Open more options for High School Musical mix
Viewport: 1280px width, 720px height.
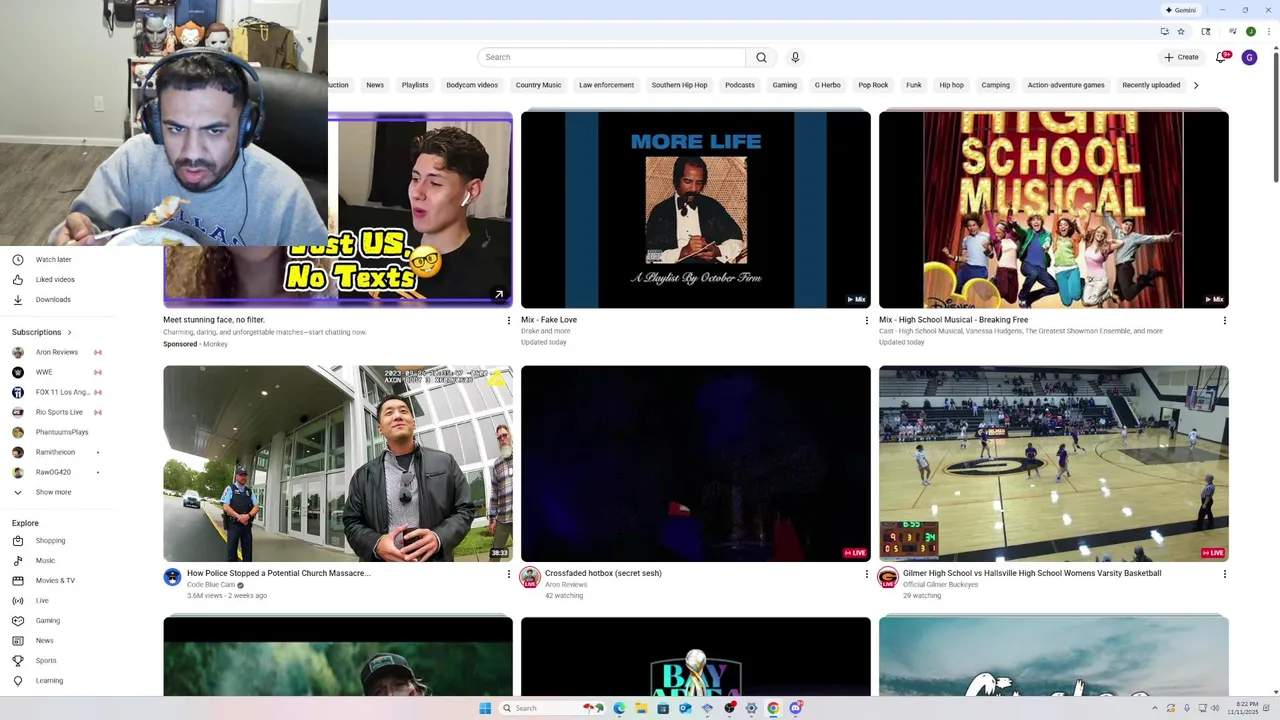(1224, 320)
